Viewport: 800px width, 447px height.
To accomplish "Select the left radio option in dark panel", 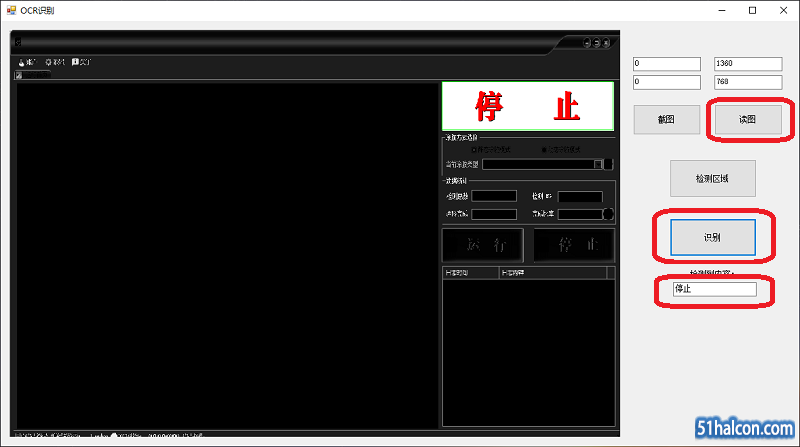I will coord(474,150).
